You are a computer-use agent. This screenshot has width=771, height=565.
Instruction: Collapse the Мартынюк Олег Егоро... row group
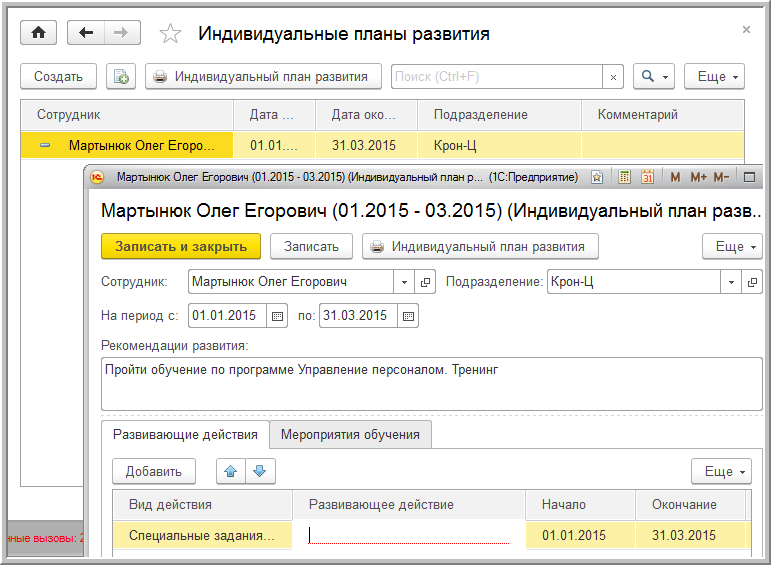[x=45, y=145]
